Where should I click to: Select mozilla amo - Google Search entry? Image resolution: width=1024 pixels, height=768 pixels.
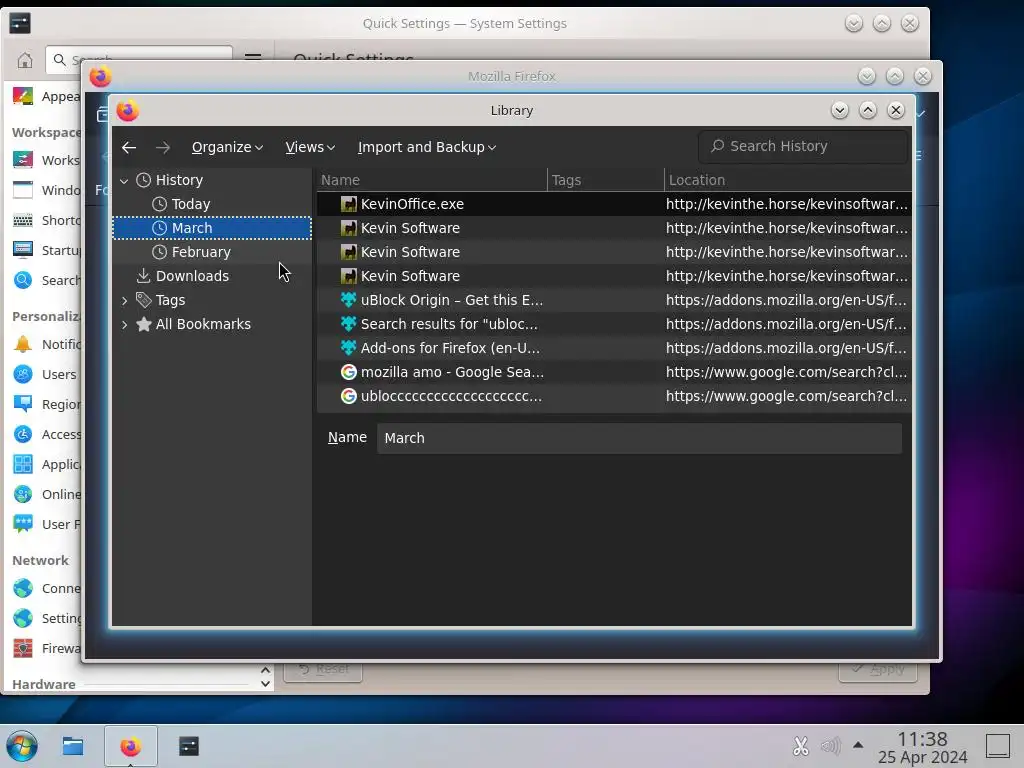[x=614, y=372]
